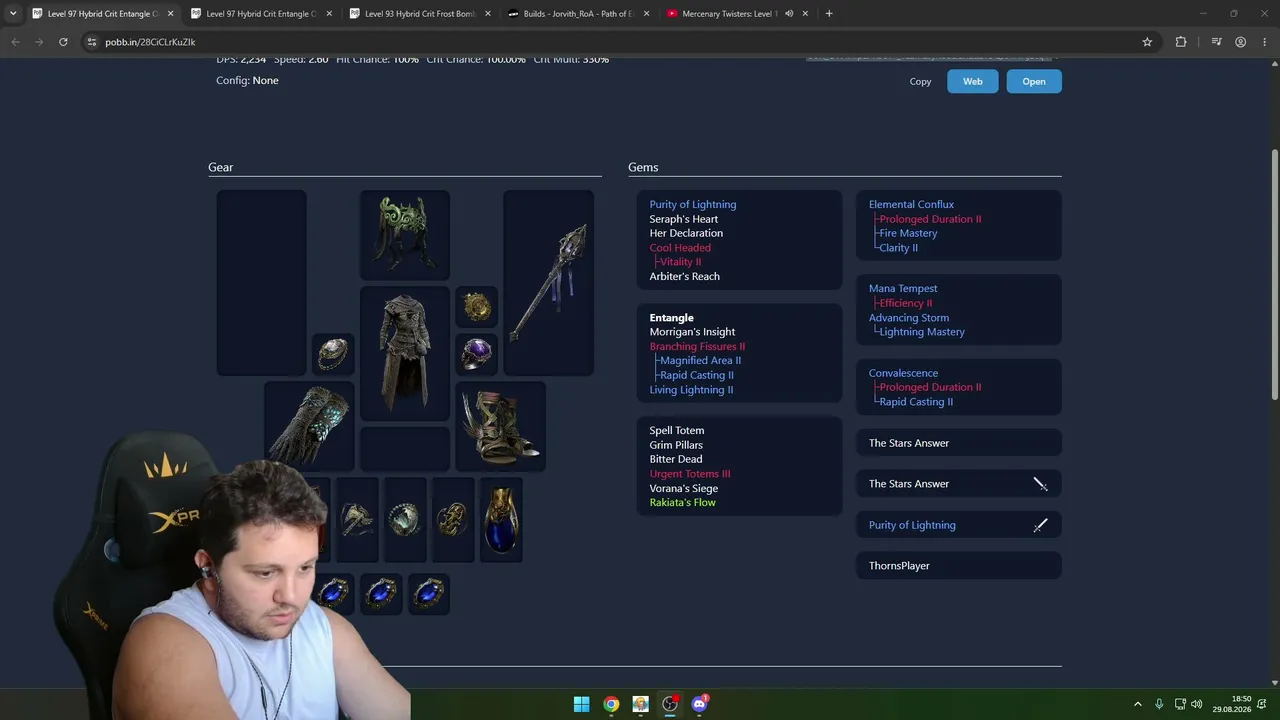This screenshot has height=720, width=1280.
Task: Click the gold amulet gear item
Action: (x=477, y=307)
